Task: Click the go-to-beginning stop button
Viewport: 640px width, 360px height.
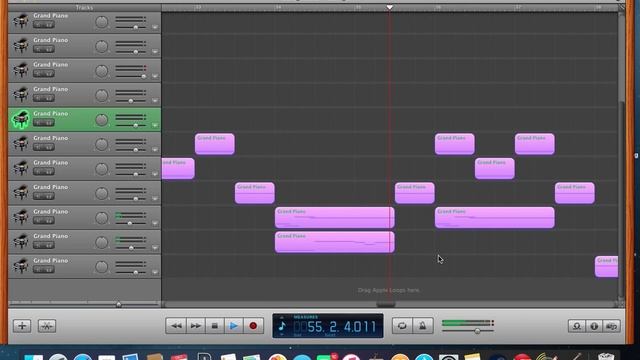Action: (x=215, y=326)
